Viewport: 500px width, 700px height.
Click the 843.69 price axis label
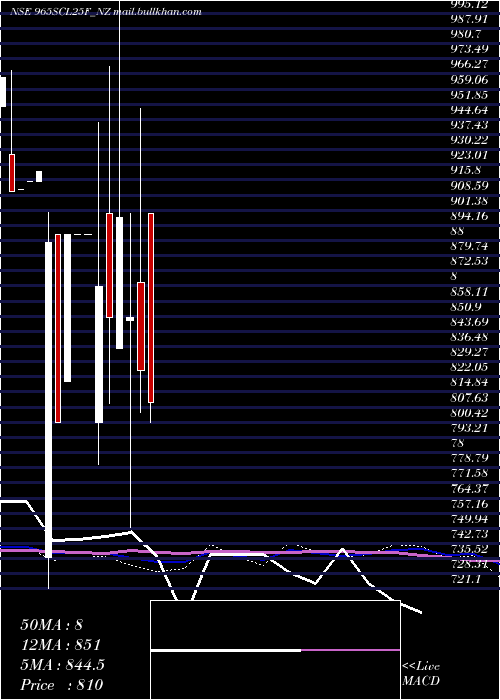[469, 321]
